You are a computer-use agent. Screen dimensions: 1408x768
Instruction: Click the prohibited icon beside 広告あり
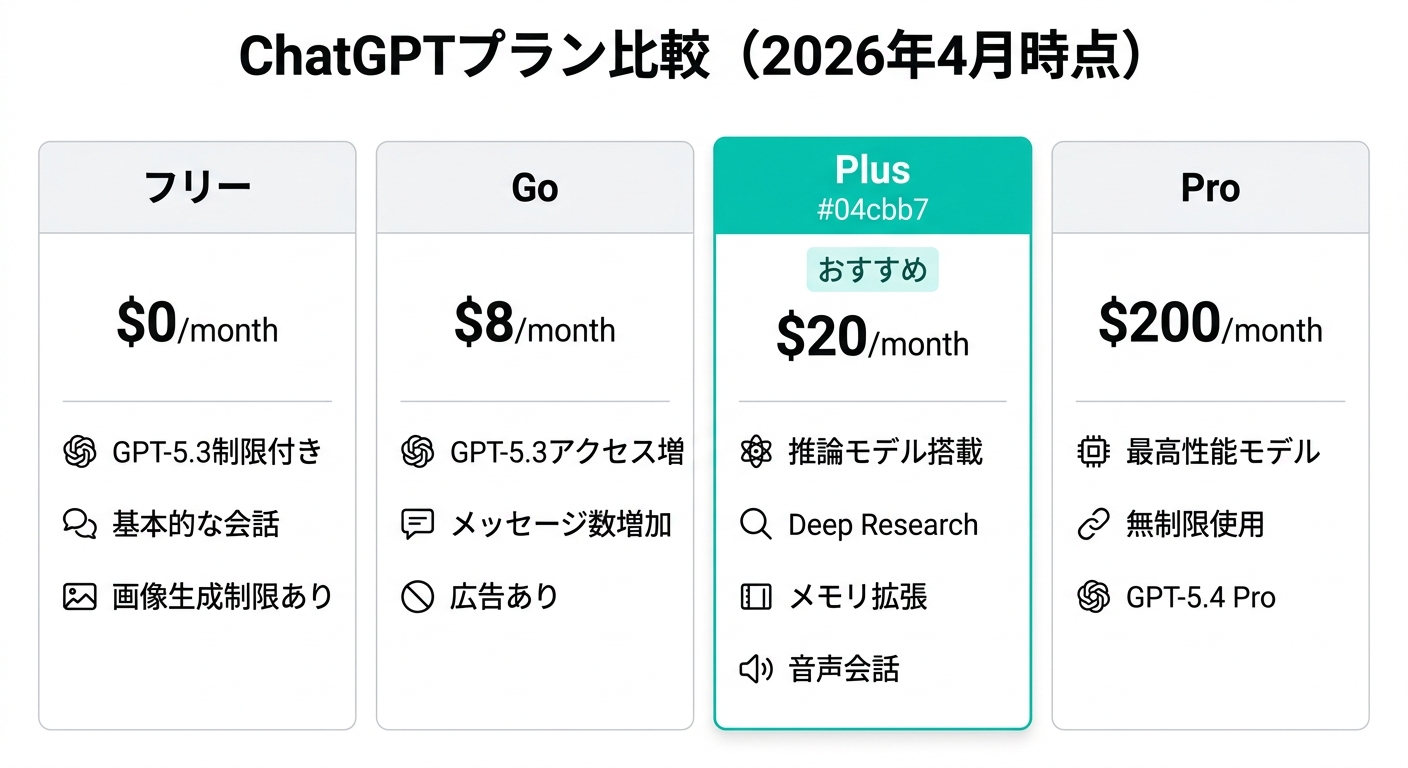(x=417, y=597)
